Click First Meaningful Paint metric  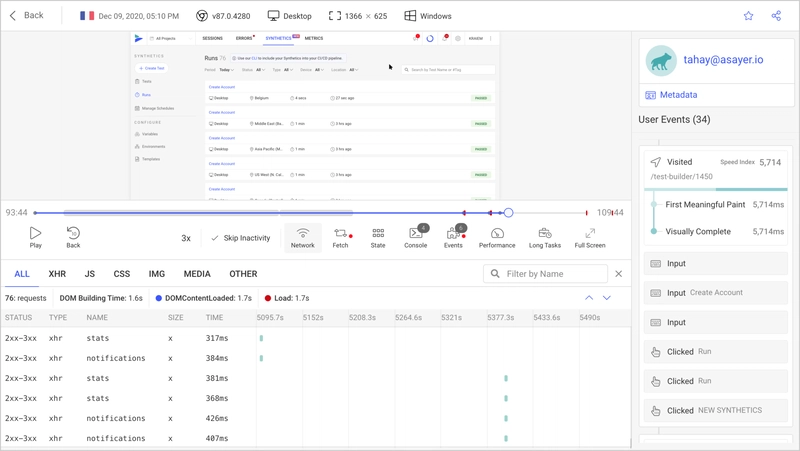coord(705,205)
